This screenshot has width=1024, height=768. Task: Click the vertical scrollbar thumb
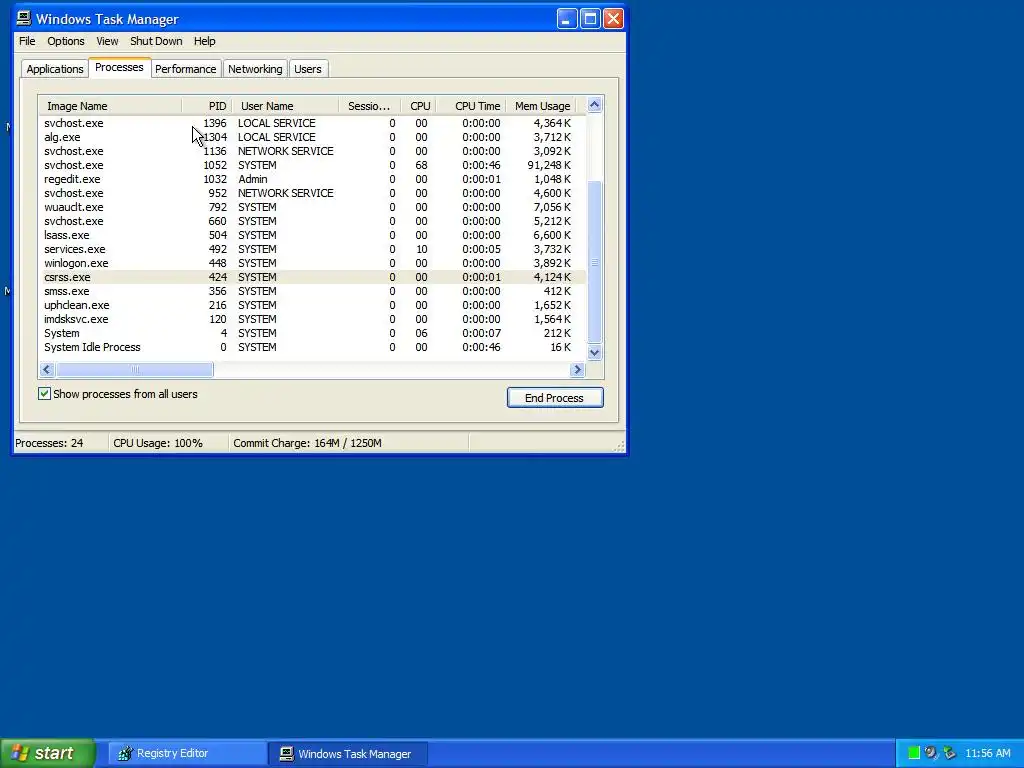click(x=594, y=261)
